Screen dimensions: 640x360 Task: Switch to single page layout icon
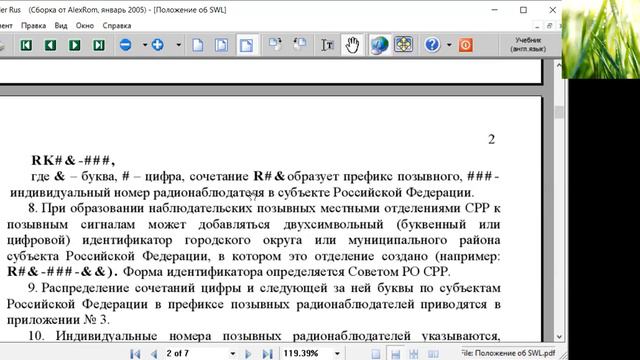click(x=376, y=354)
